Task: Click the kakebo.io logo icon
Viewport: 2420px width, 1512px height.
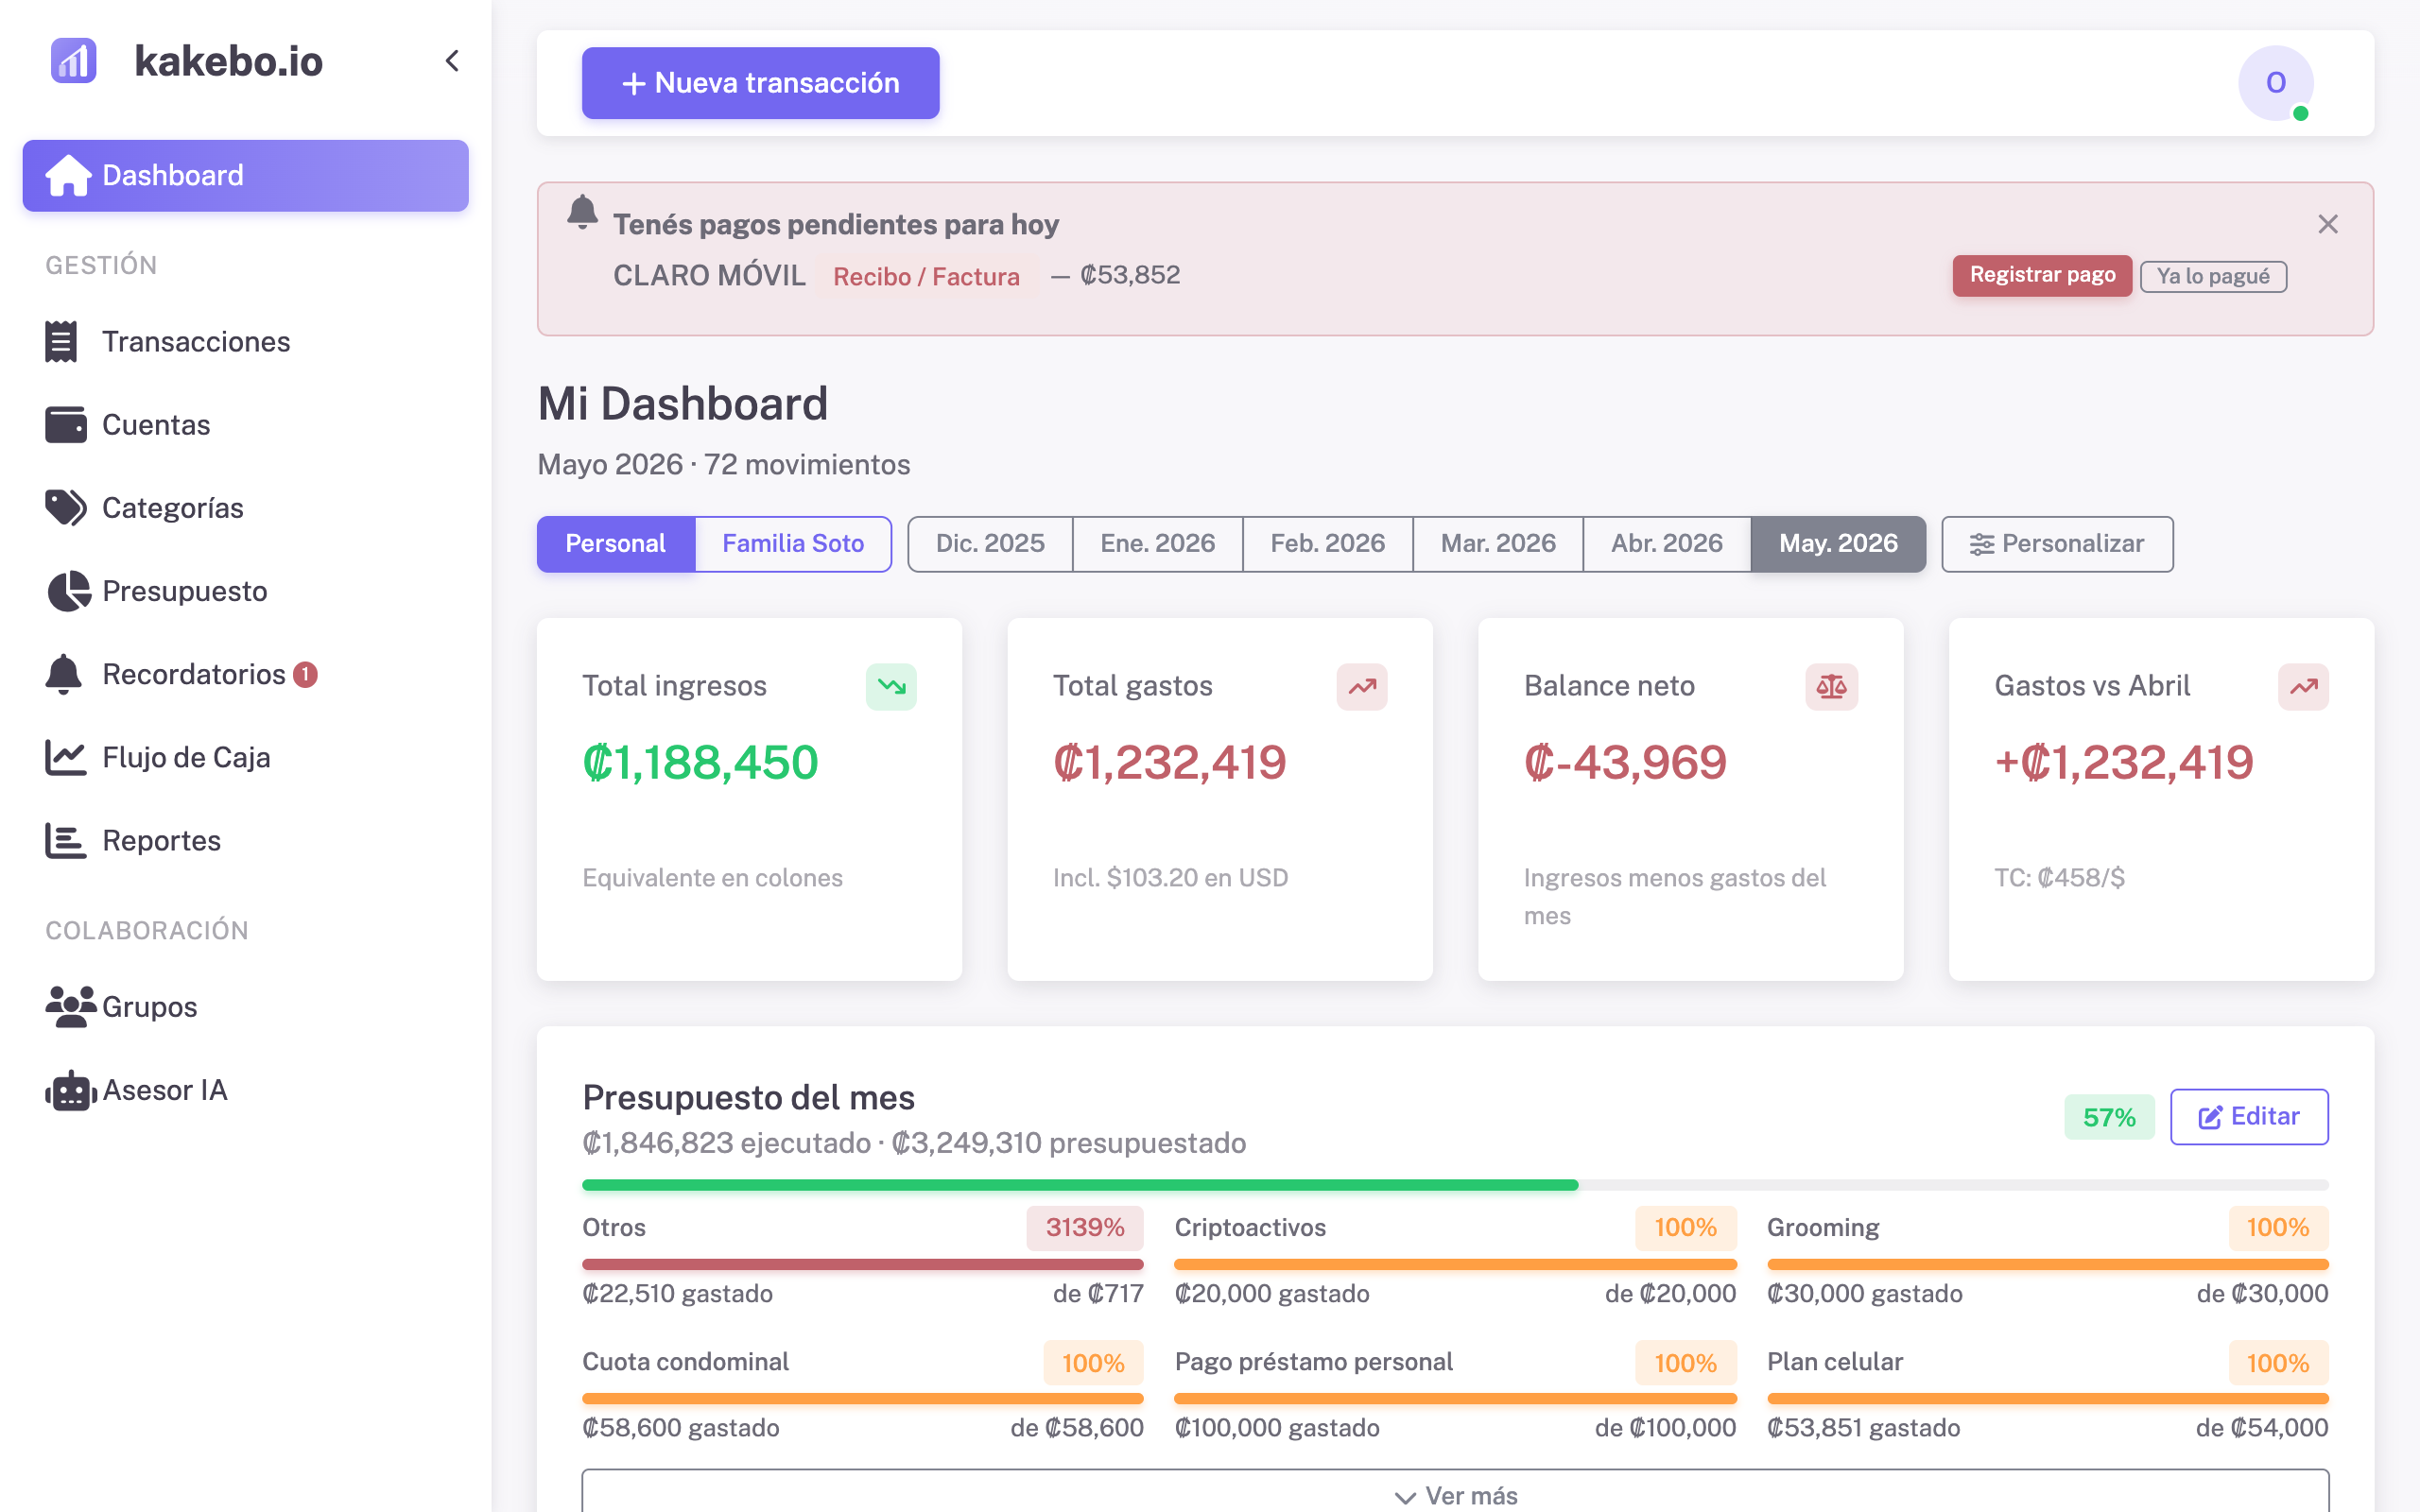Action: (73, 60)
